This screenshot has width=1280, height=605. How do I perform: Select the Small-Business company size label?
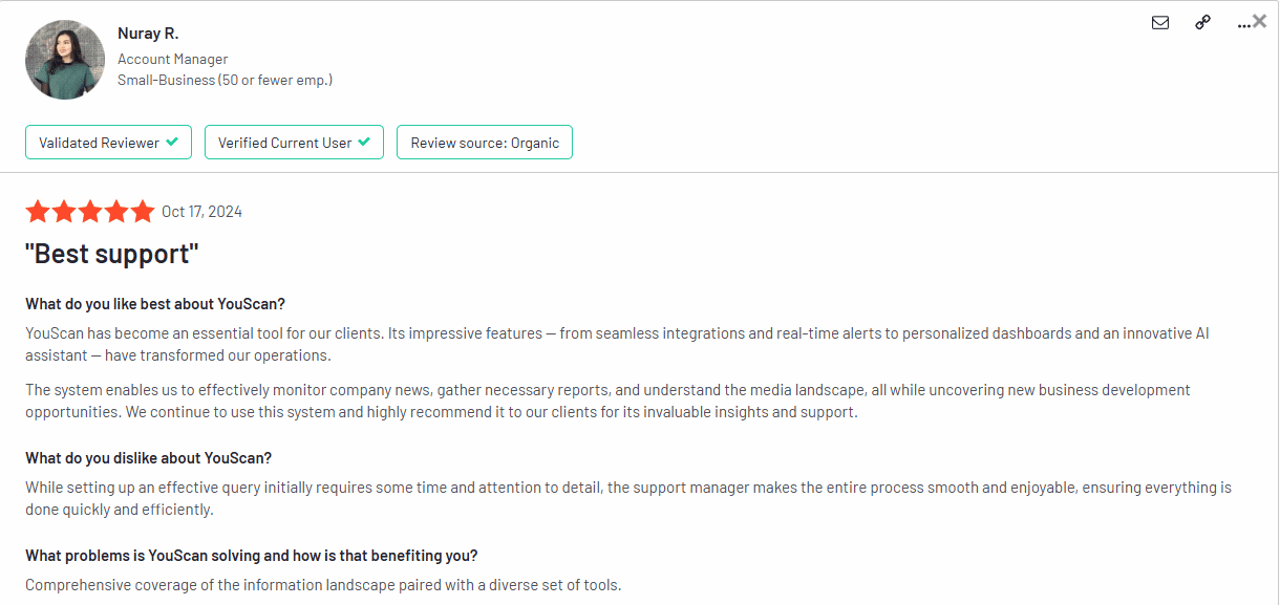click(x=225, y=79)
